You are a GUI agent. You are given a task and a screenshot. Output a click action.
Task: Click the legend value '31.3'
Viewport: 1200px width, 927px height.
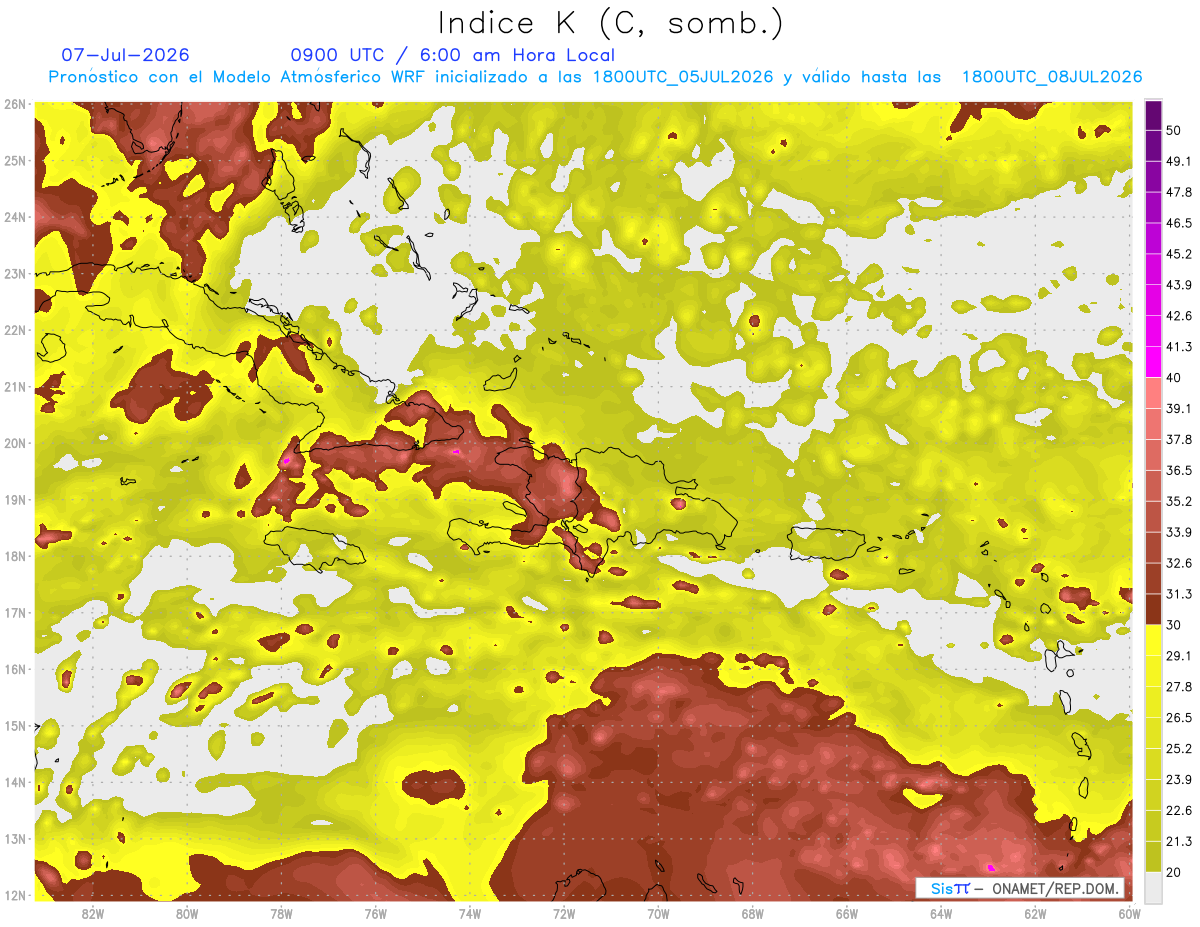coord(1179,594)
